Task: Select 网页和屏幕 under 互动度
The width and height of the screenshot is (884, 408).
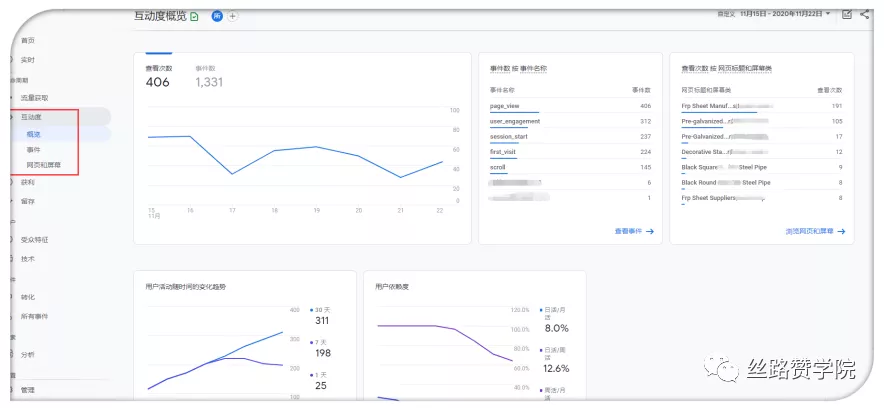Action: pos(44,166)
